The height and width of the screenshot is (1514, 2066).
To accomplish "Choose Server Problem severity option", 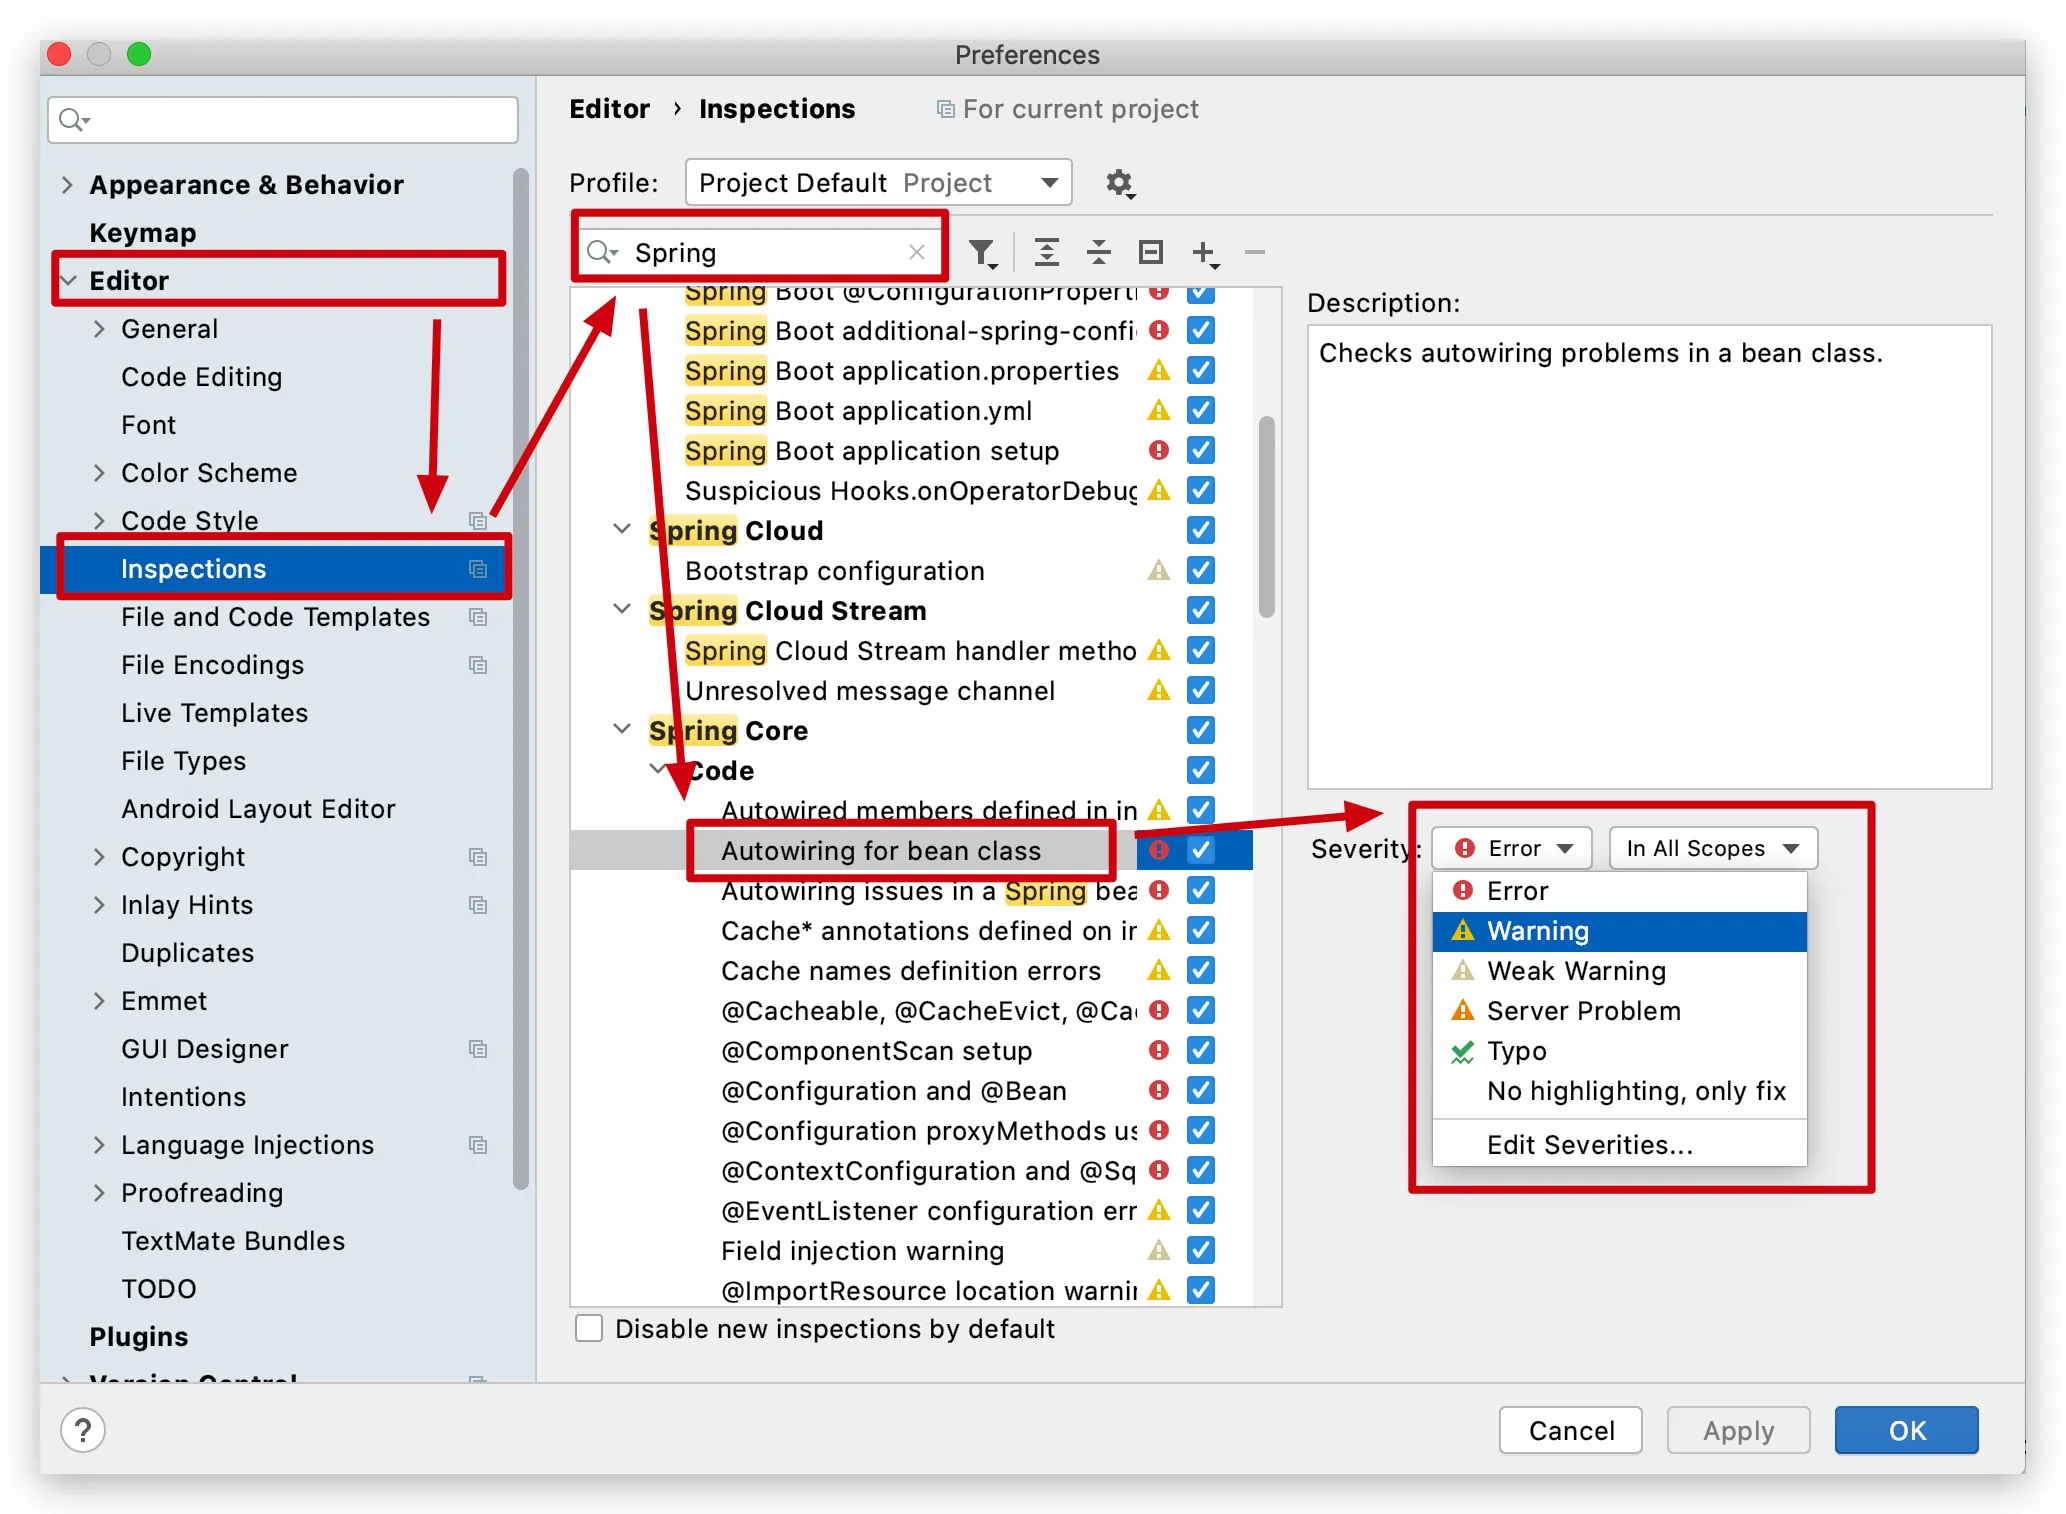I will (x=1619, y=1011).
